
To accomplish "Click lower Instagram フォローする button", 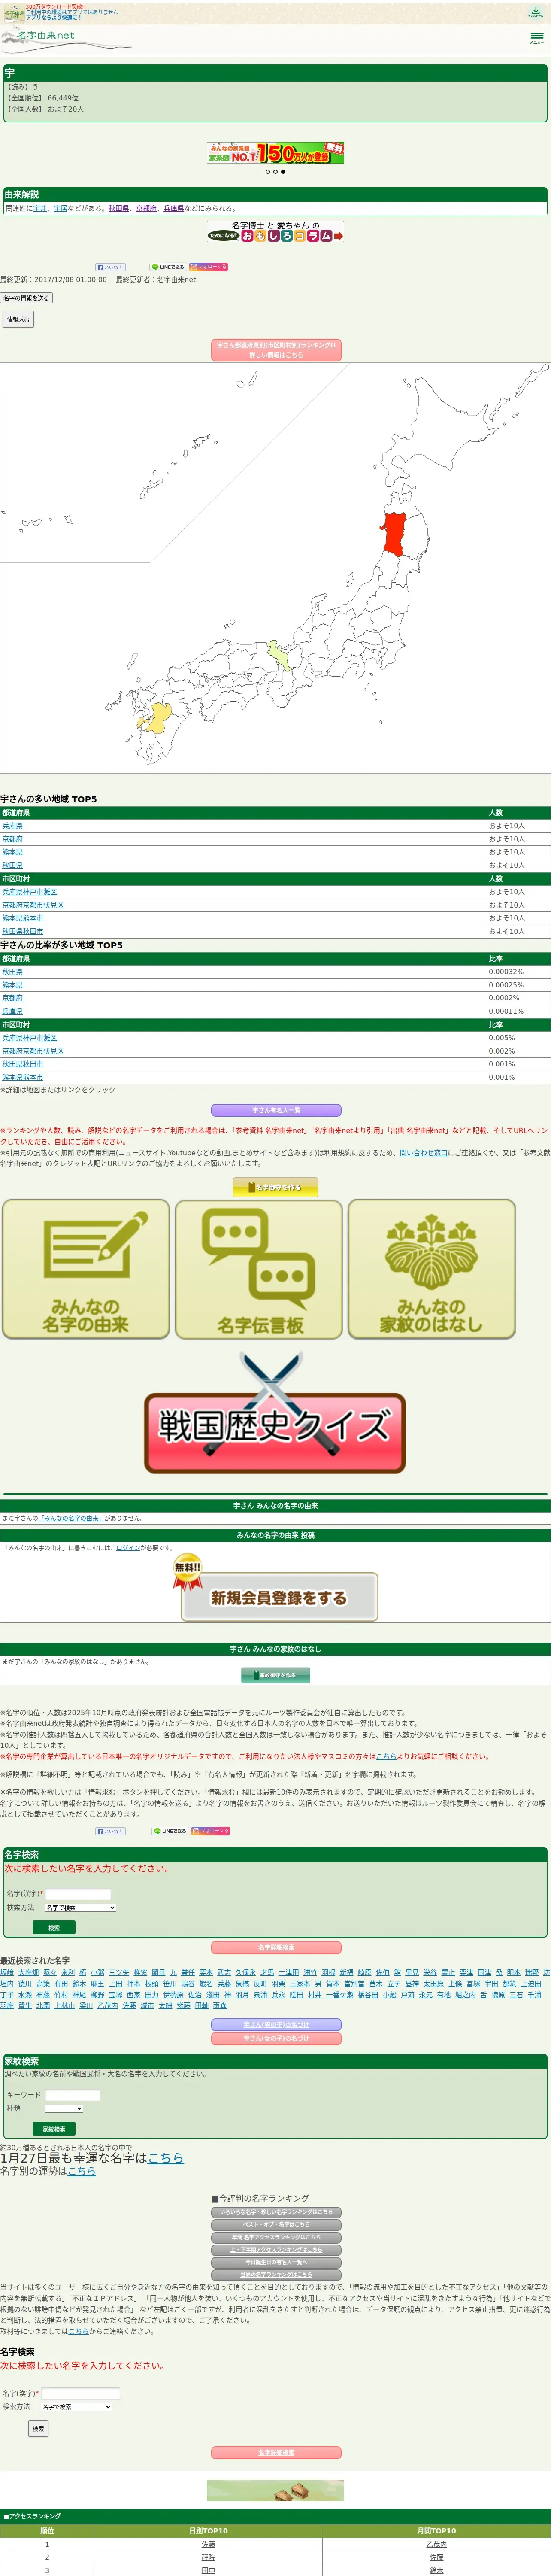I will click(211, 1831).
